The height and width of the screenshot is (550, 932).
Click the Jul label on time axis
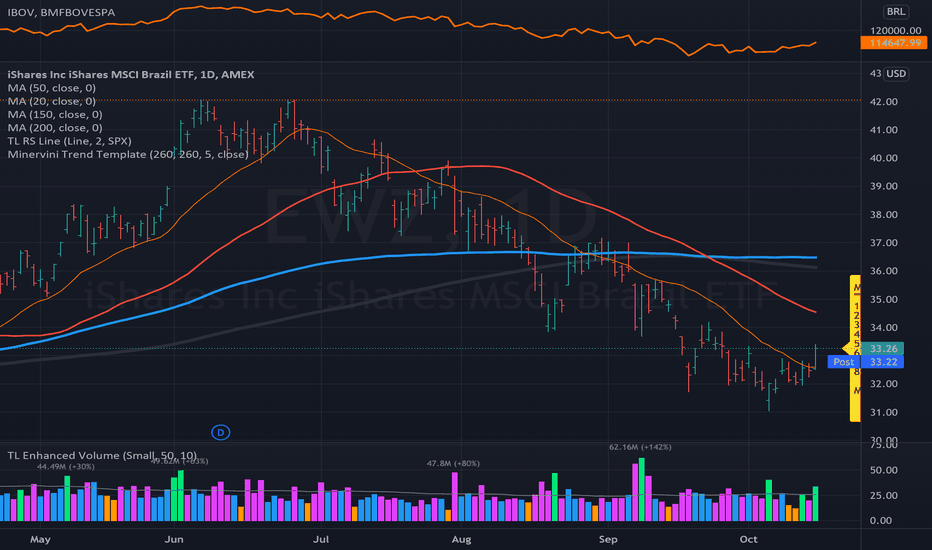point(321,539)
